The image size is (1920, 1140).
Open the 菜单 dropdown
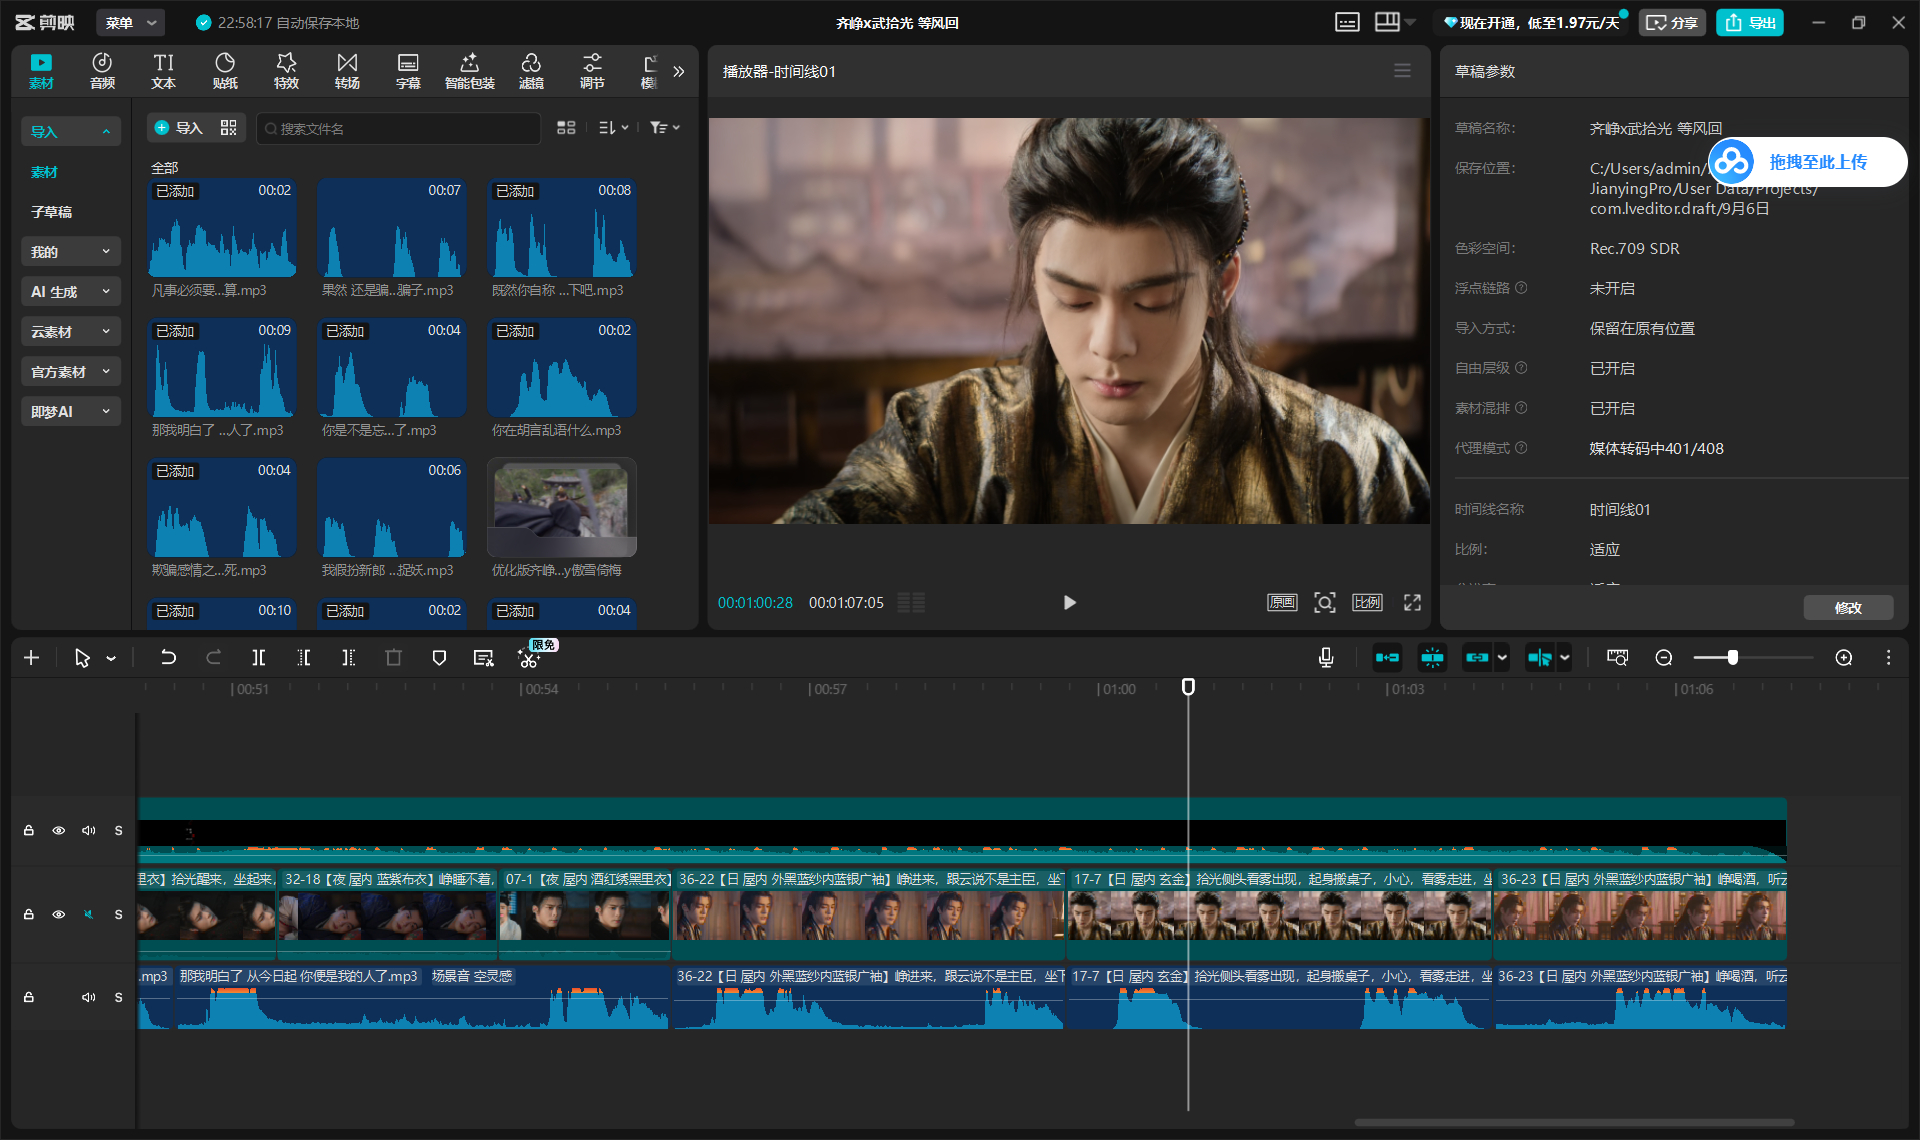click(x=132, y=23)
